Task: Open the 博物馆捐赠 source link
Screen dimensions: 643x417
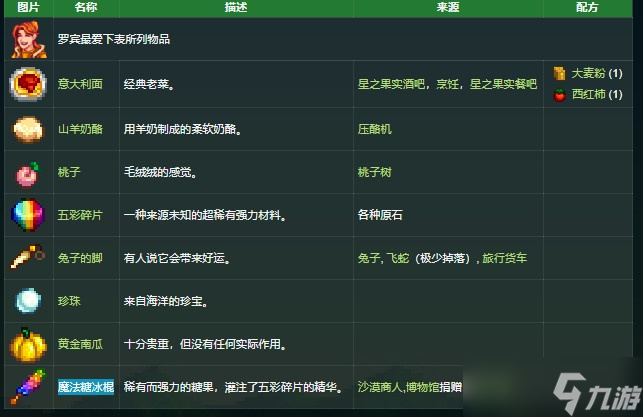Action: point(433,387)
